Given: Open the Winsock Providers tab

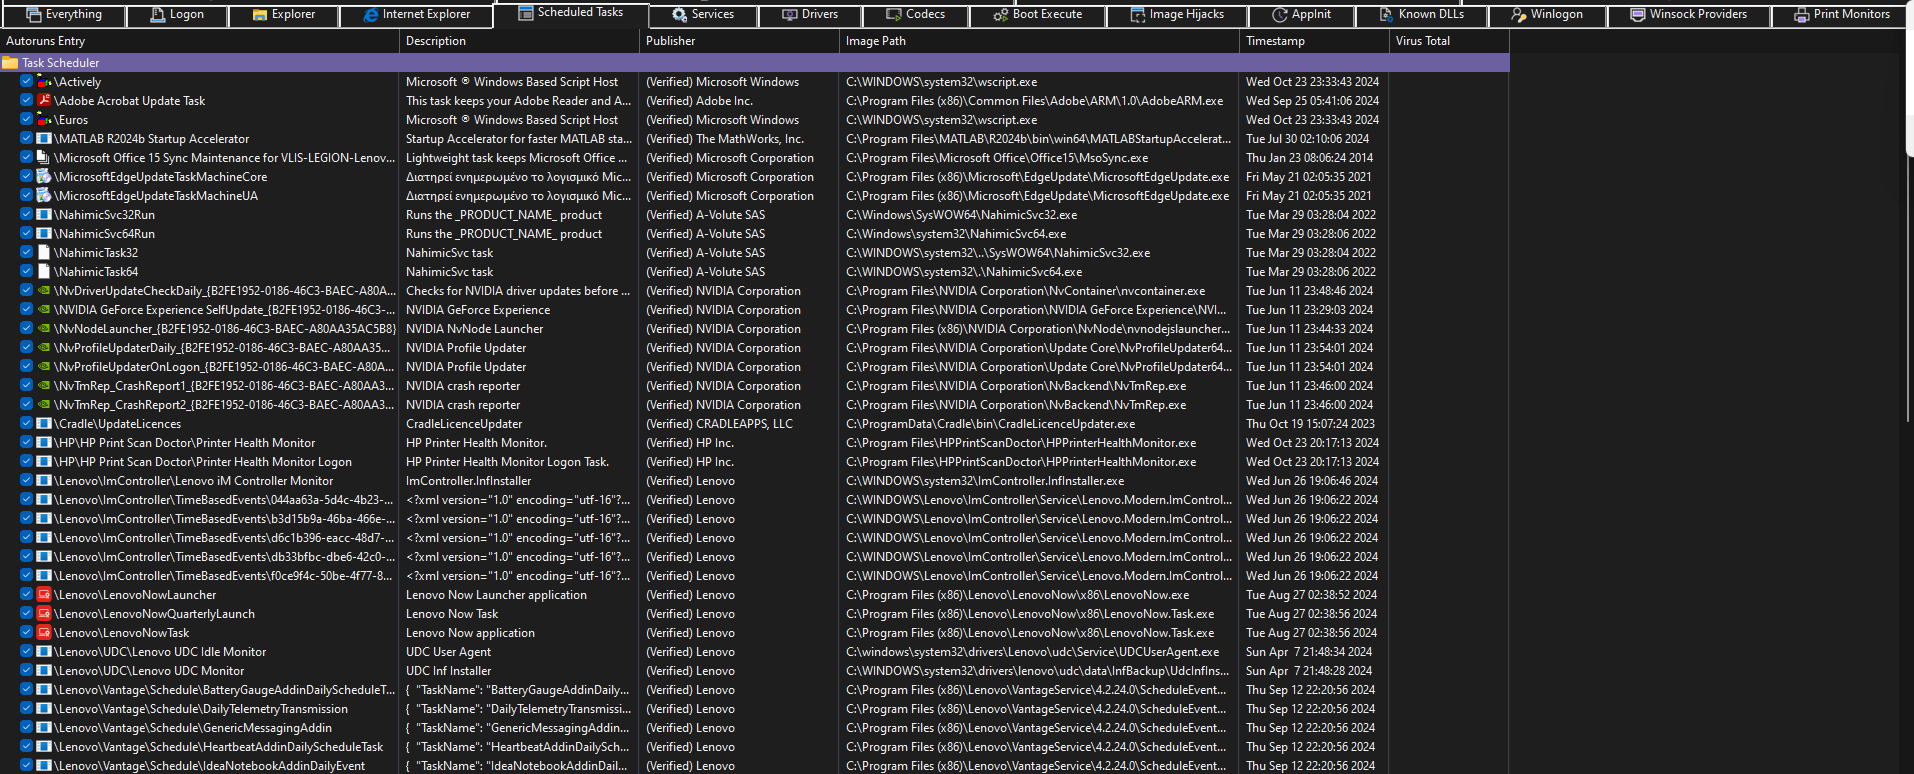Looking at the screenshot, I should (1688, 15).
